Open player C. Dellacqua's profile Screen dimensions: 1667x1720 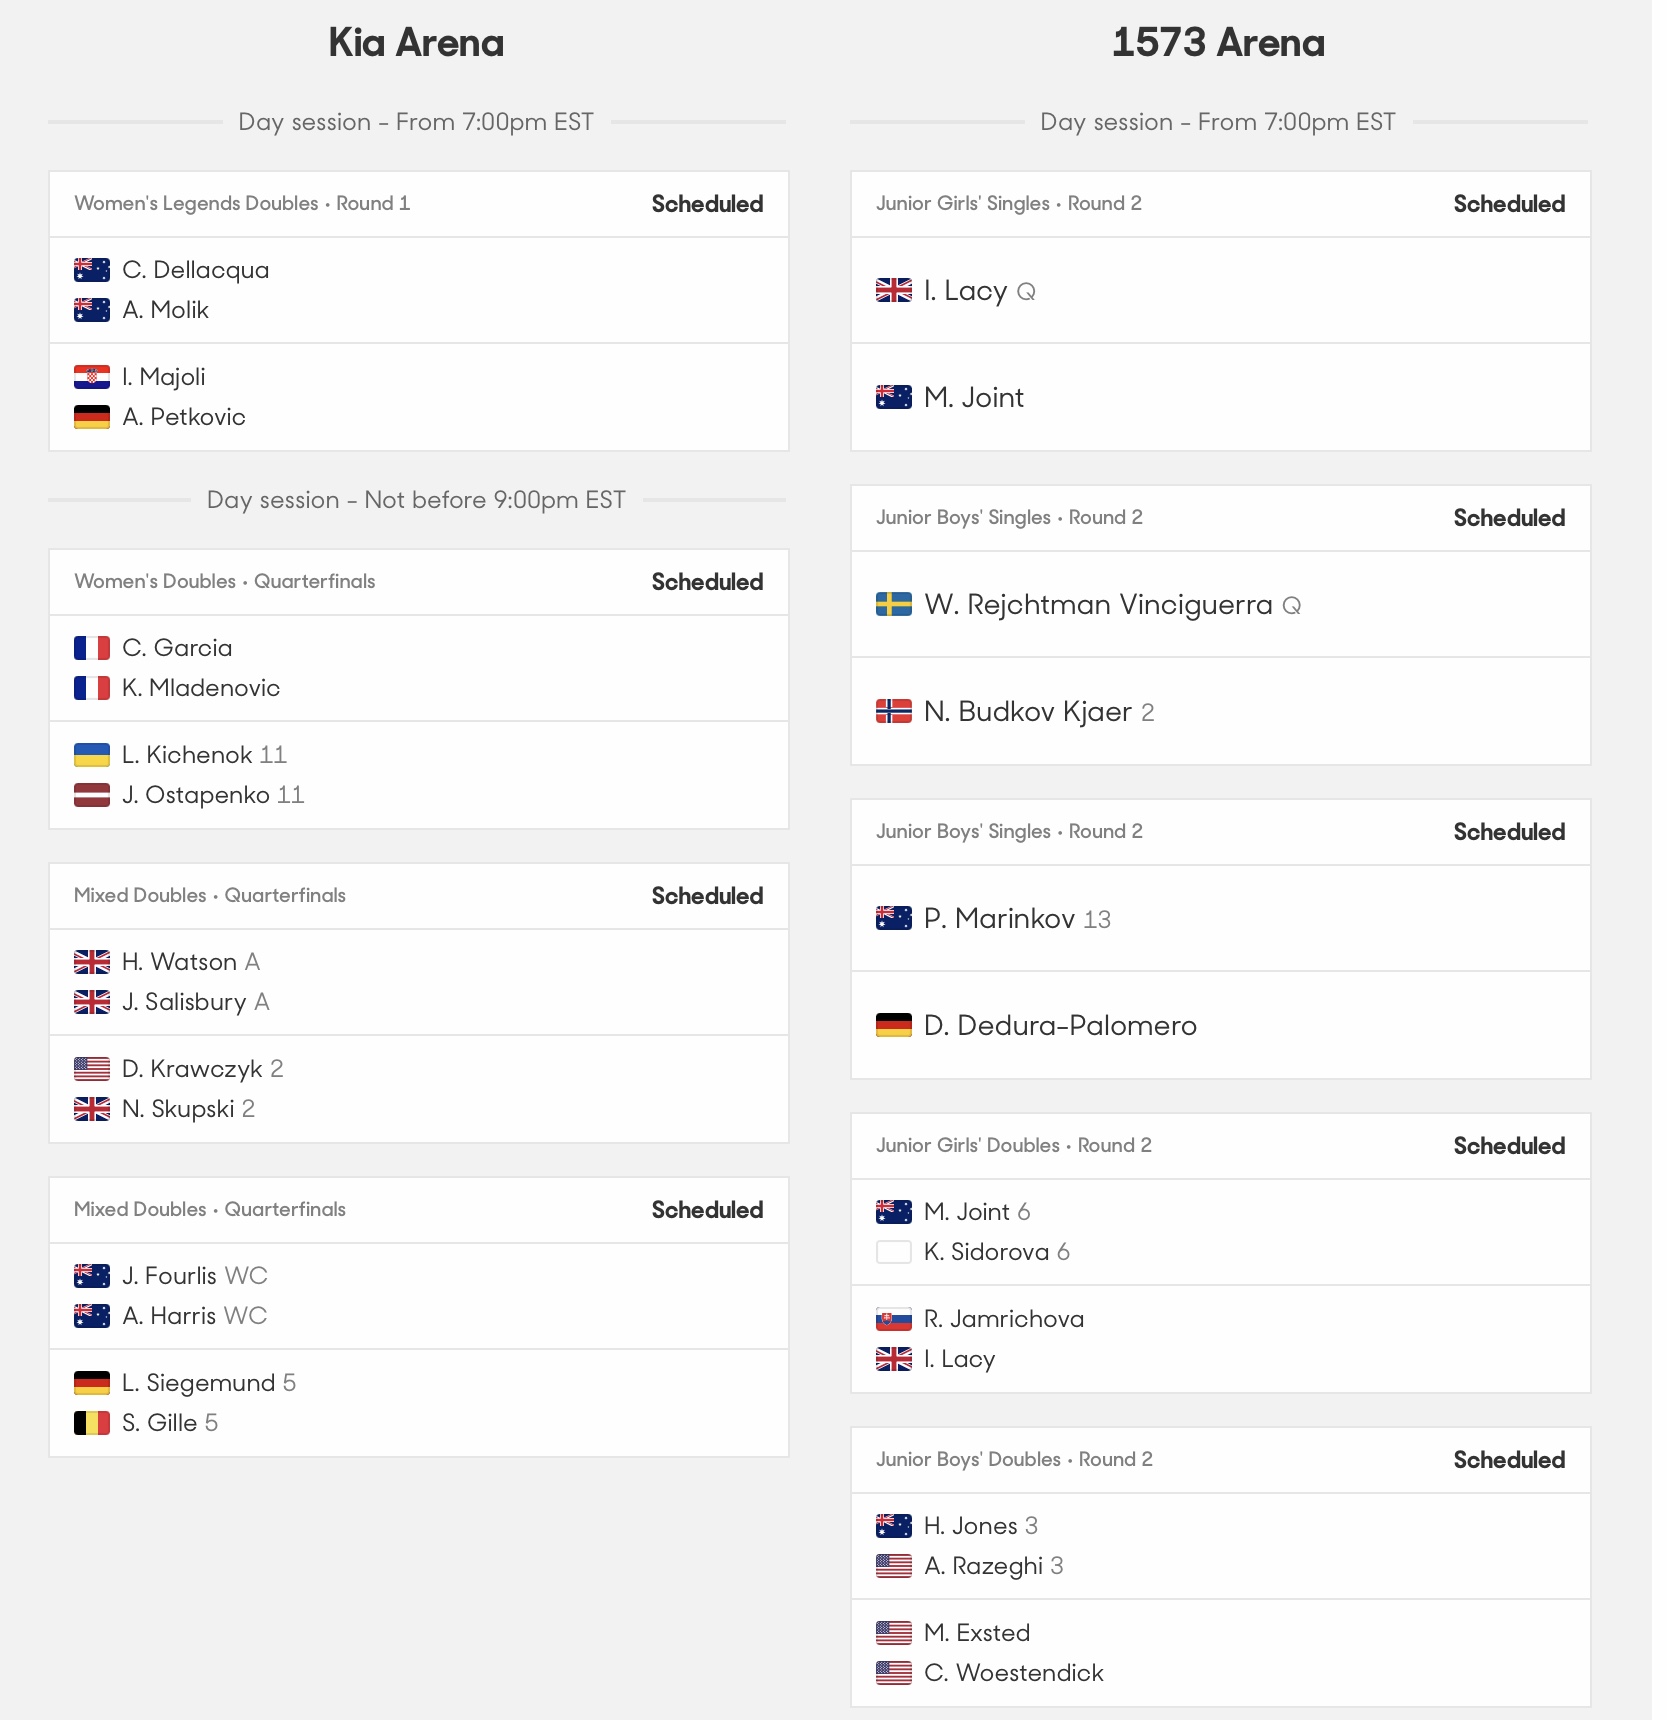[196, 270]
